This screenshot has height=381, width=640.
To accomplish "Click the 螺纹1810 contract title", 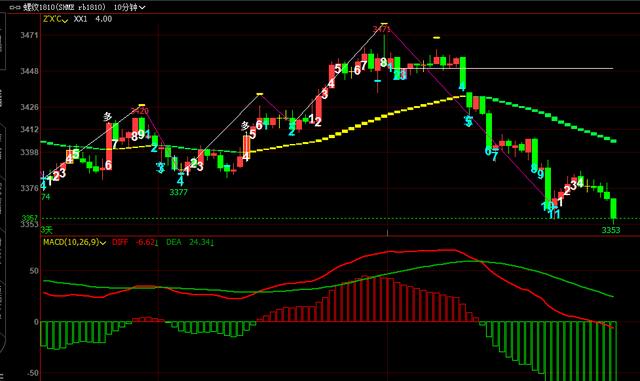I will (x=64, y=7).
